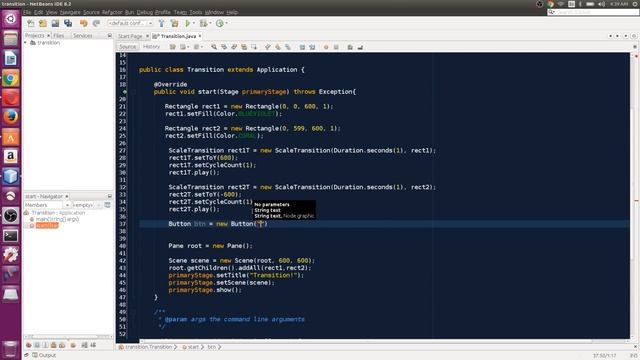Switch to the Files tab
640x360 pixels.
59,36
